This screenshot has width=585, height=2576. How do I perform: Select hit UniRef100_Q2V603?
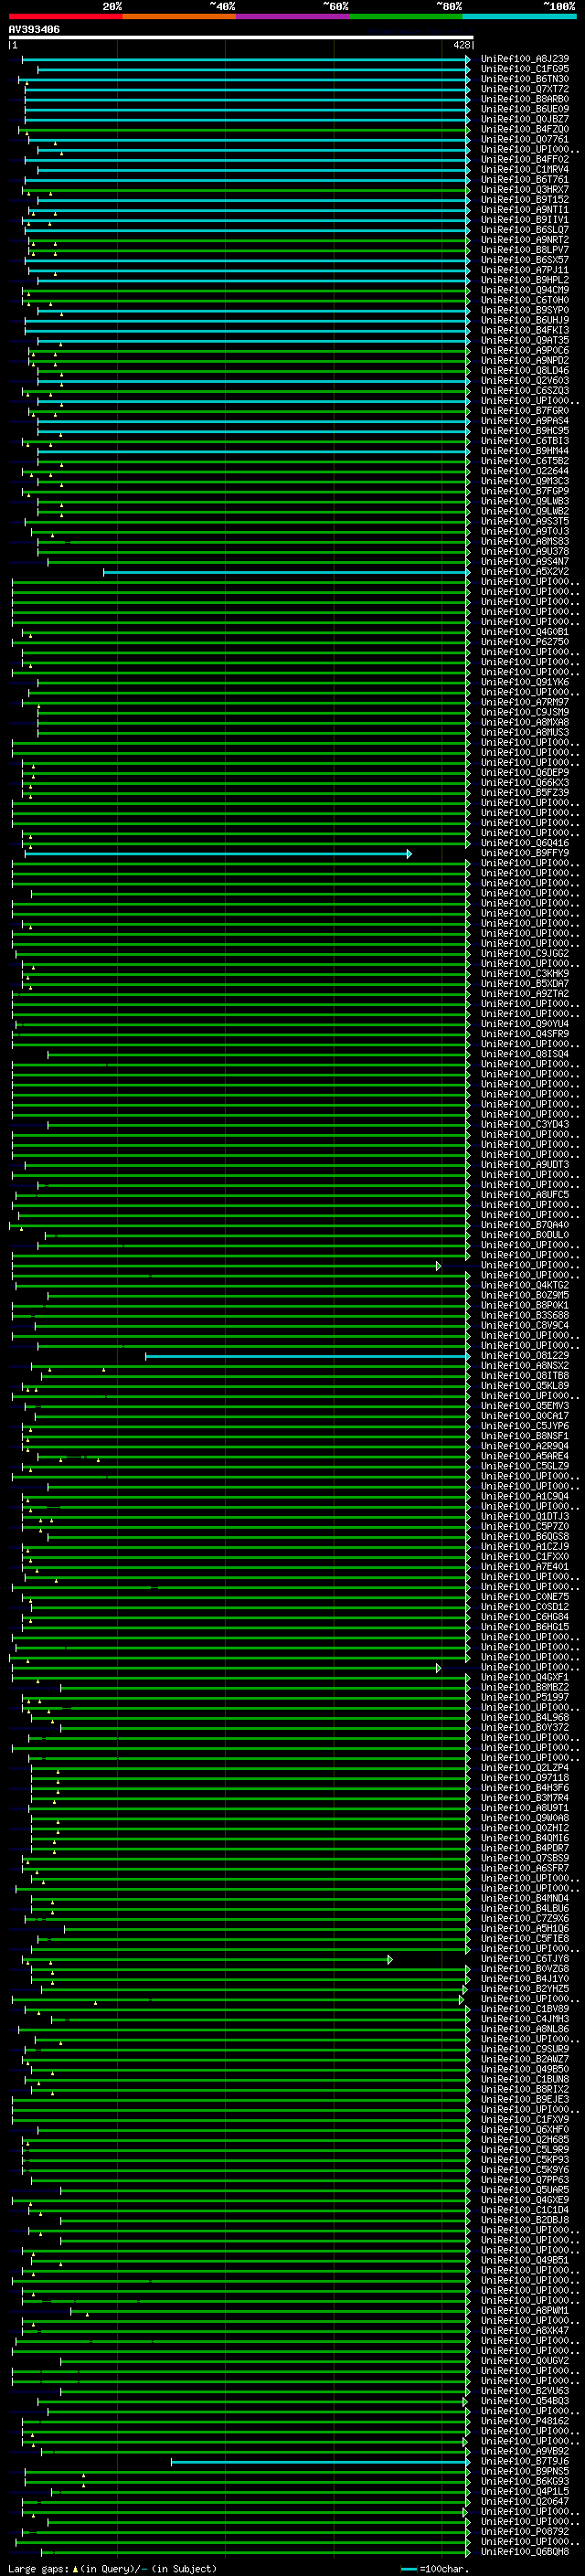click(x=525, y=380)
